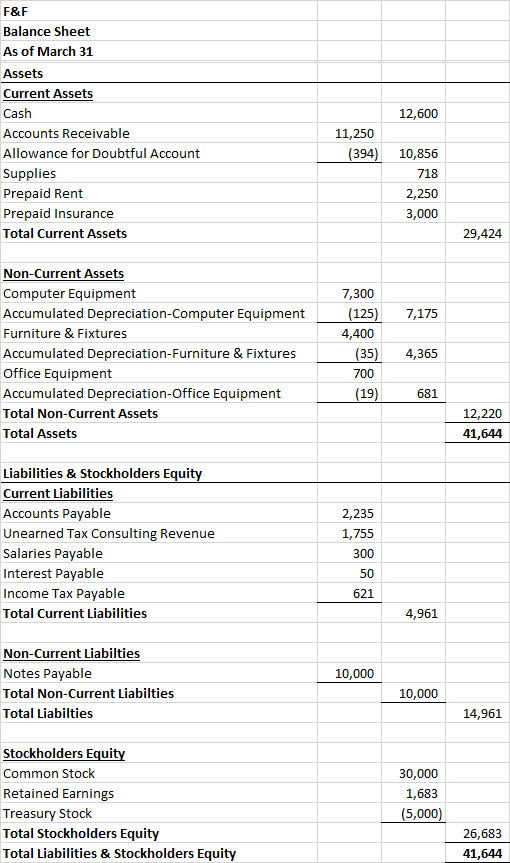
Task: Click the Cash value 12,600
Action: [418, 114]
